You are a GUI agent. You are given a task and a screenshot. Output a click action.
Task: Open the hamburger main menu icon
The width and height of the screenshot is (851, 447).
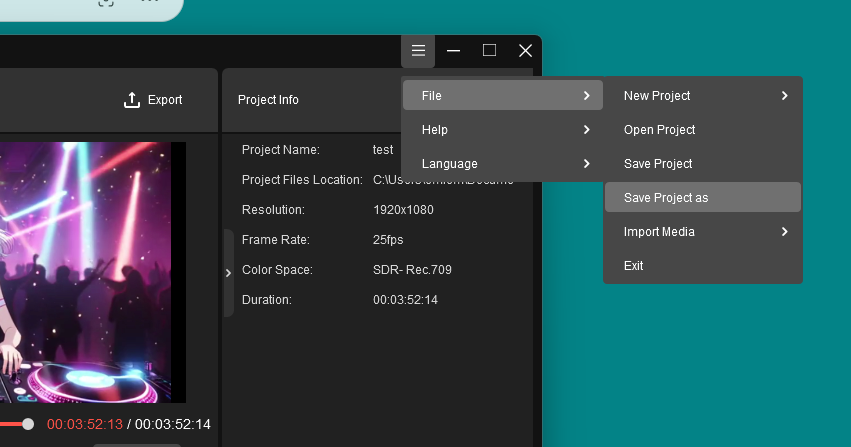pyautogui.click(x=418, y=51)
